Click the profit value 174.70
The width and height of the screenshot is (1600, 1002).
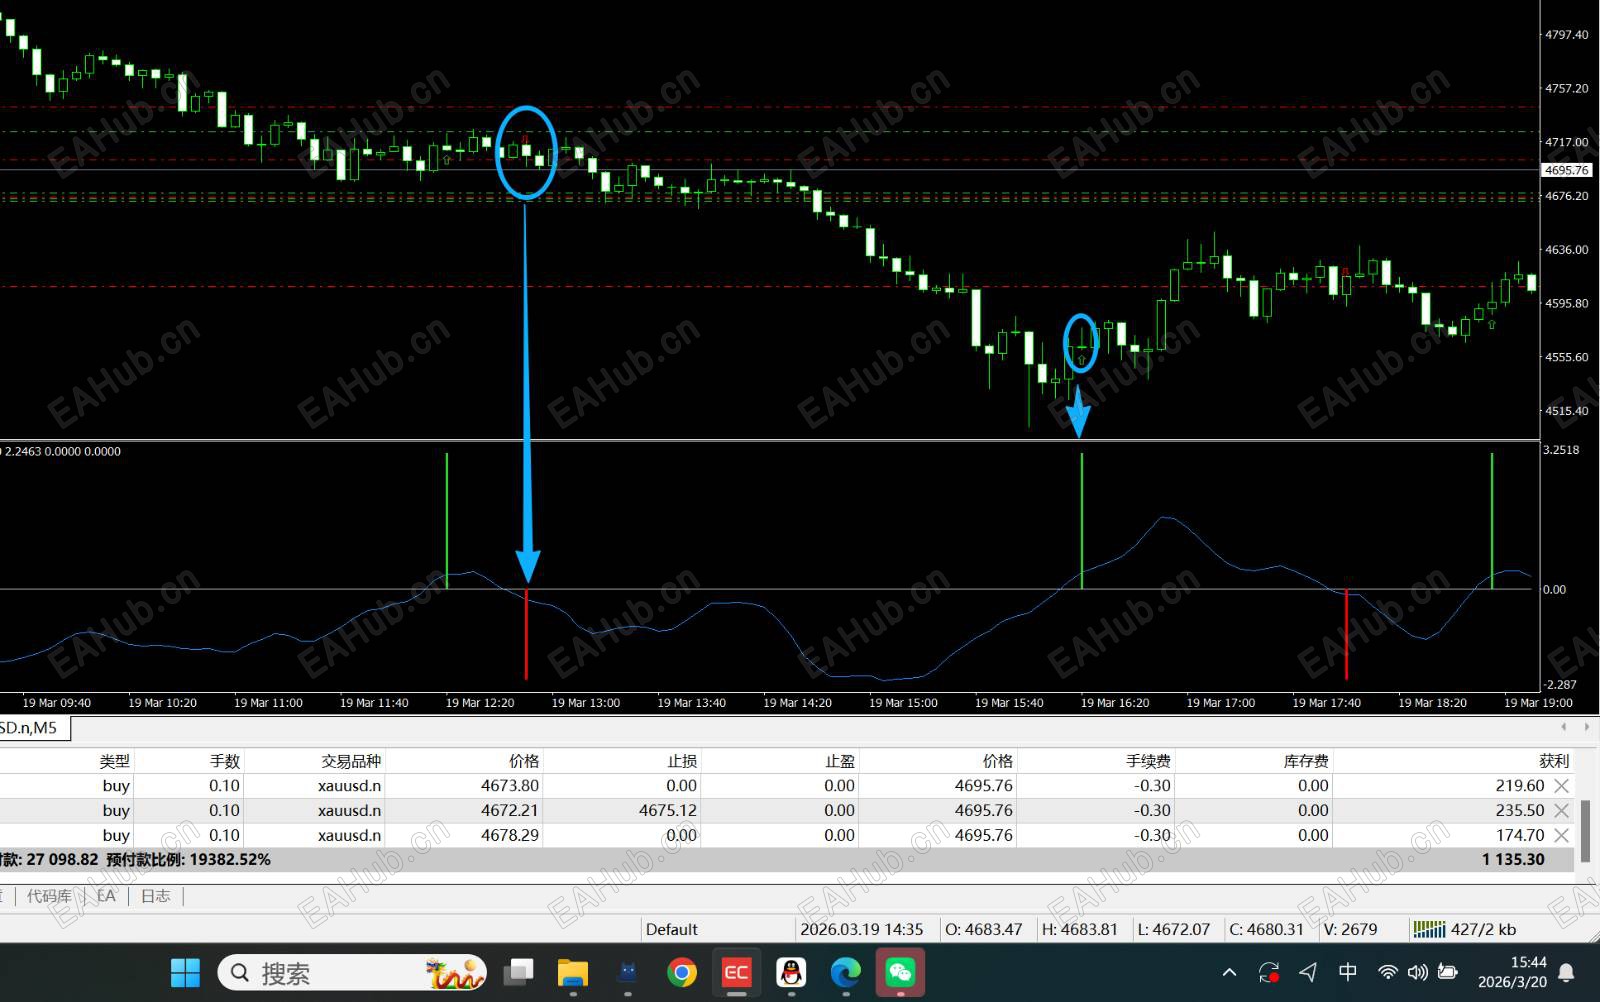click(x=1520, y=835)
